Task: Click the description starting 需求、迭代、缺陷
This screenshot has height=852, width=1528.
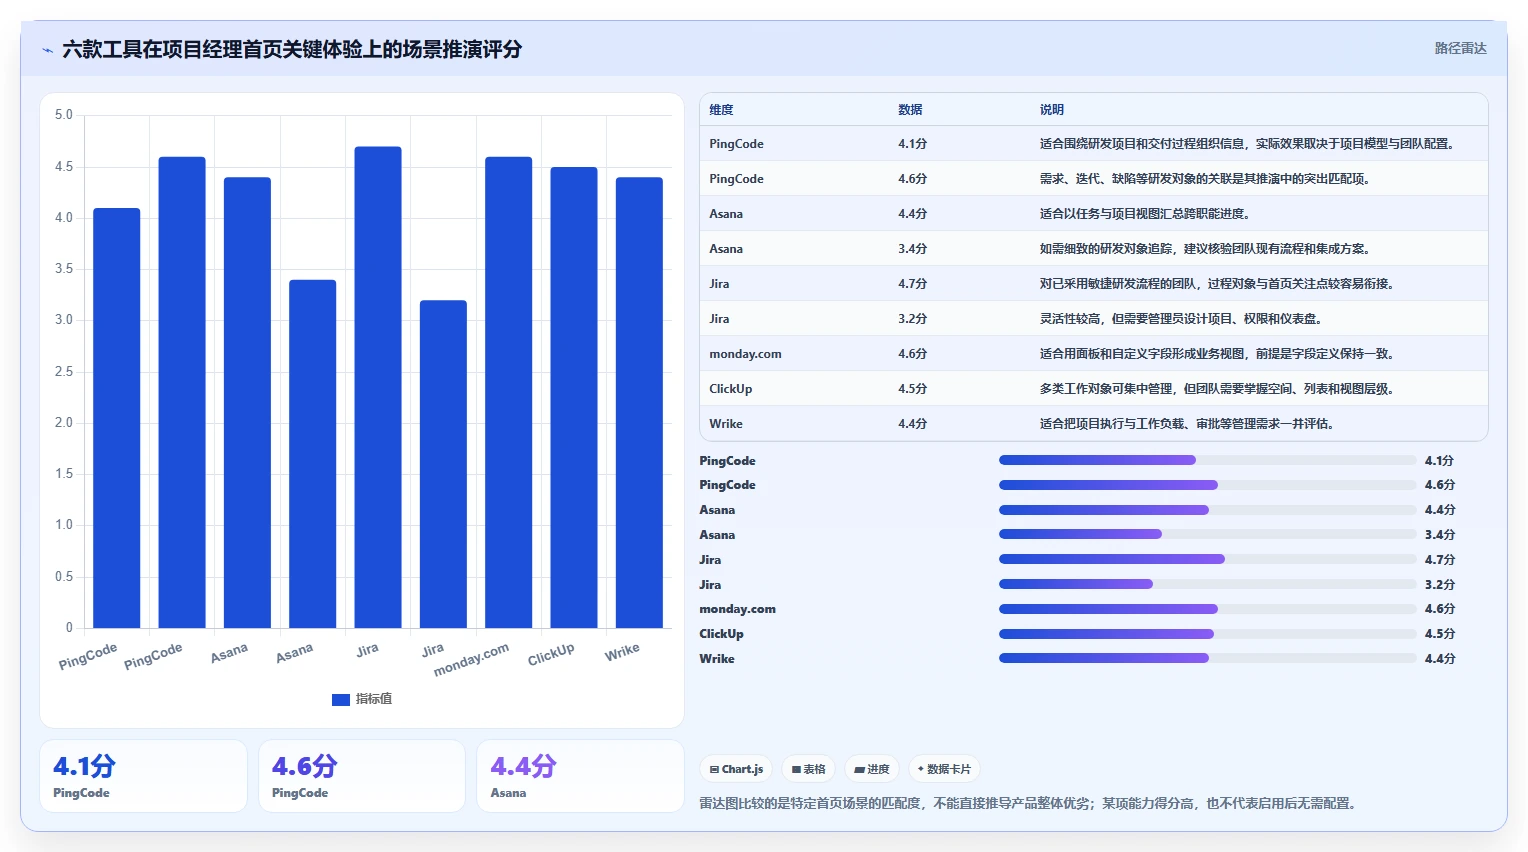Action: tap(1204, 179)
